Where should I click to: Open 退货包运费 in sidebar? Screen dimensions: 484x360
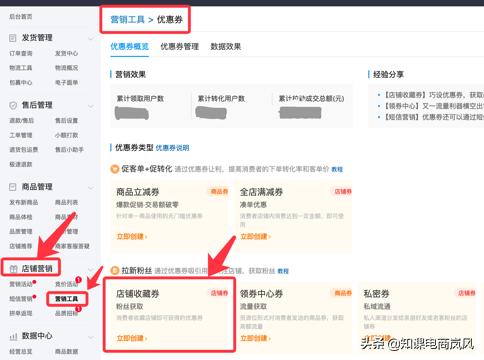(24, 150)
